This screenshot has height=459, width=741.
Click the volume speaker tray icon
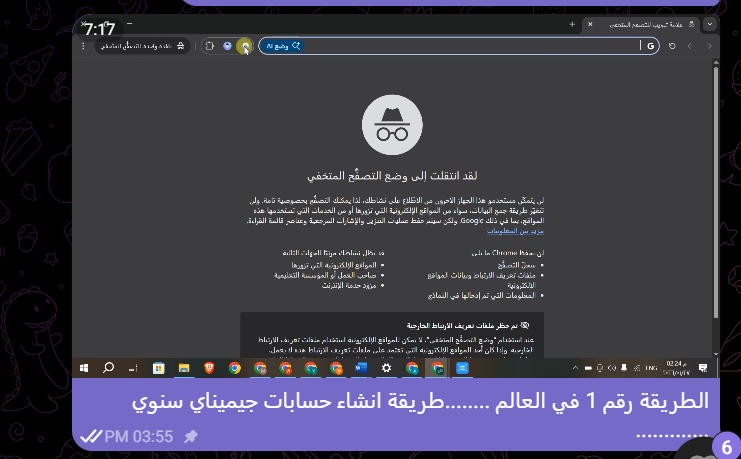[612, 368]
